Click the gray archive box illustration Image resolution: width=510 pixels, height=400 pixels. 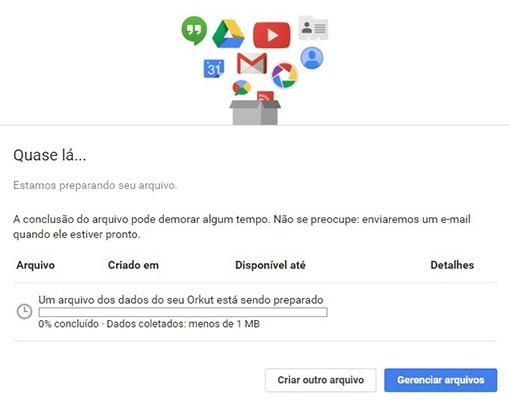coord(255,113)
